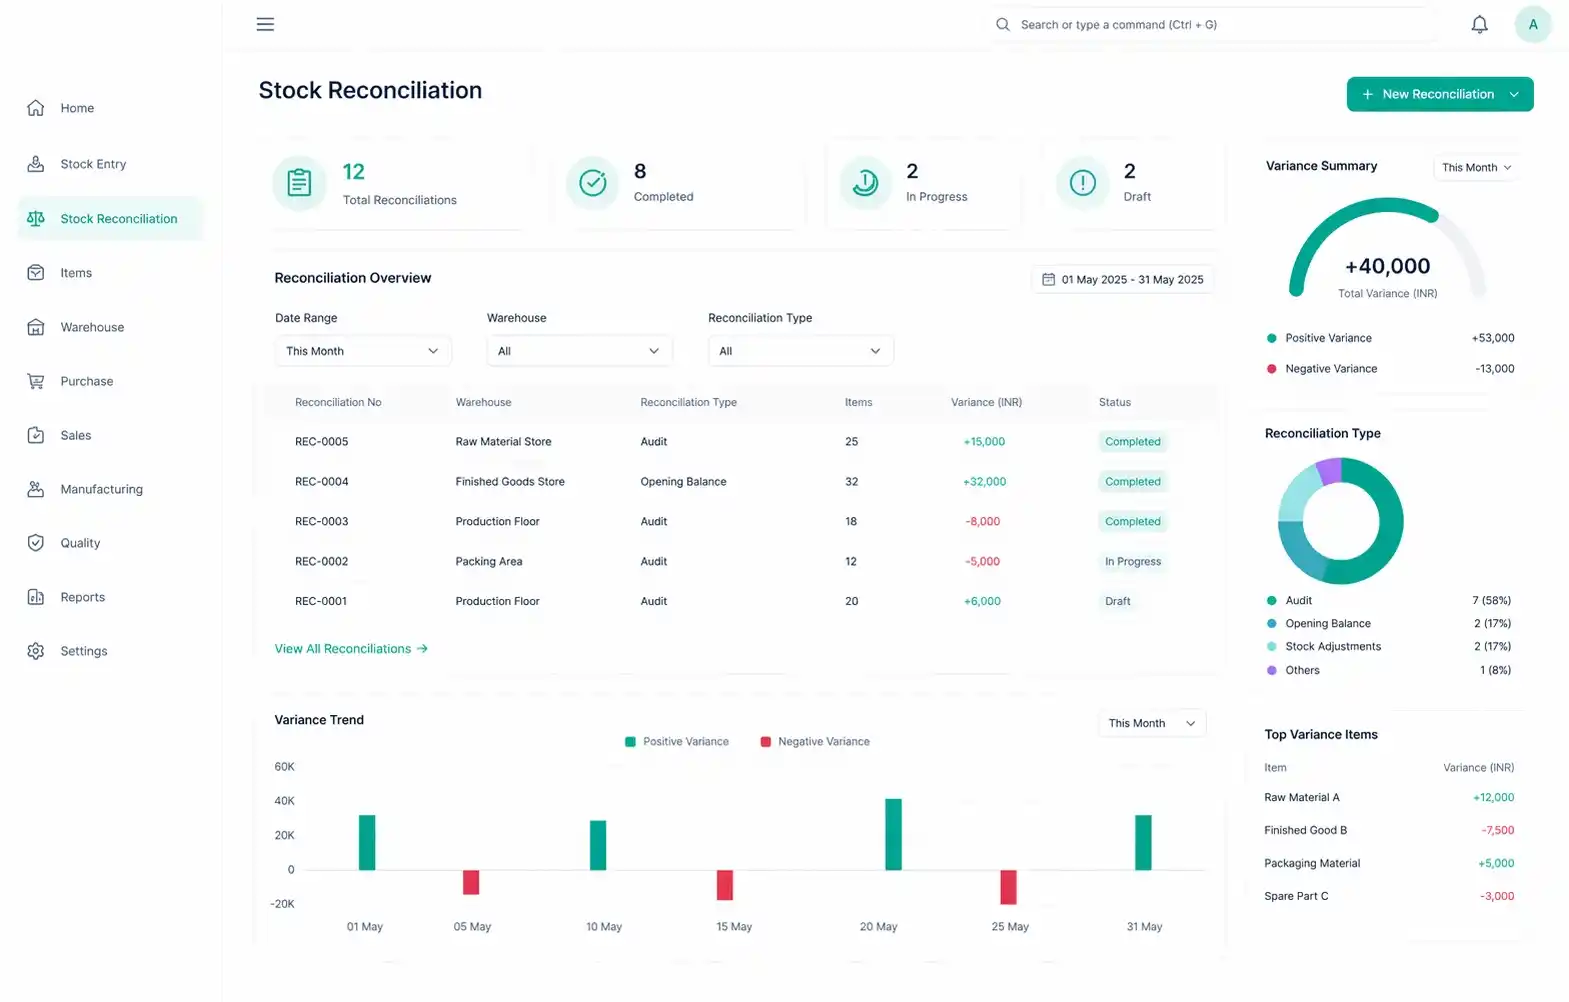Open Manufacturing menu item
The width and height of the screenshot is (1569, 1002).
101,489
